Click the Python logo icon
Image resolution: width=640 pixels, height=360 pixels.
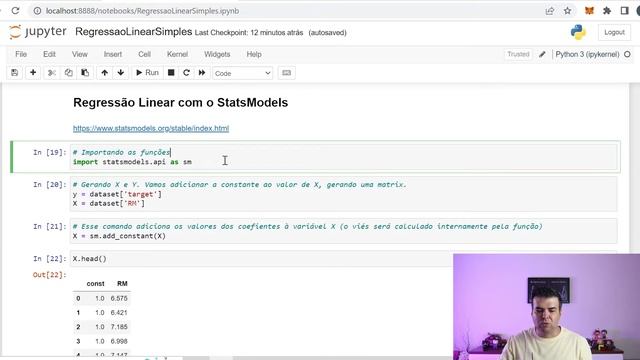[578, 32]
